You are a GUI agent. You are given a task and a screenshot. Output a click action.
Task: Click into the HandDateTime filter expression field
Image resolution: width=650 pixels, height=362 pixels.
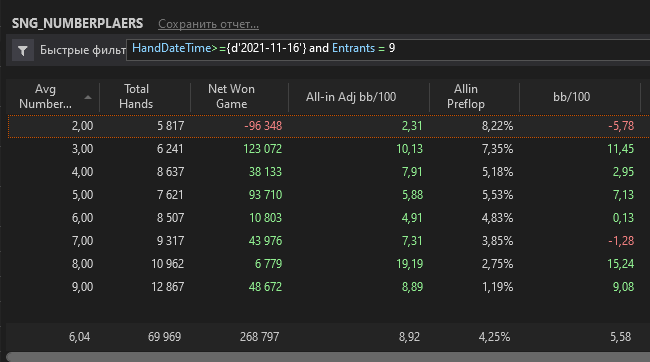[388, 50]
